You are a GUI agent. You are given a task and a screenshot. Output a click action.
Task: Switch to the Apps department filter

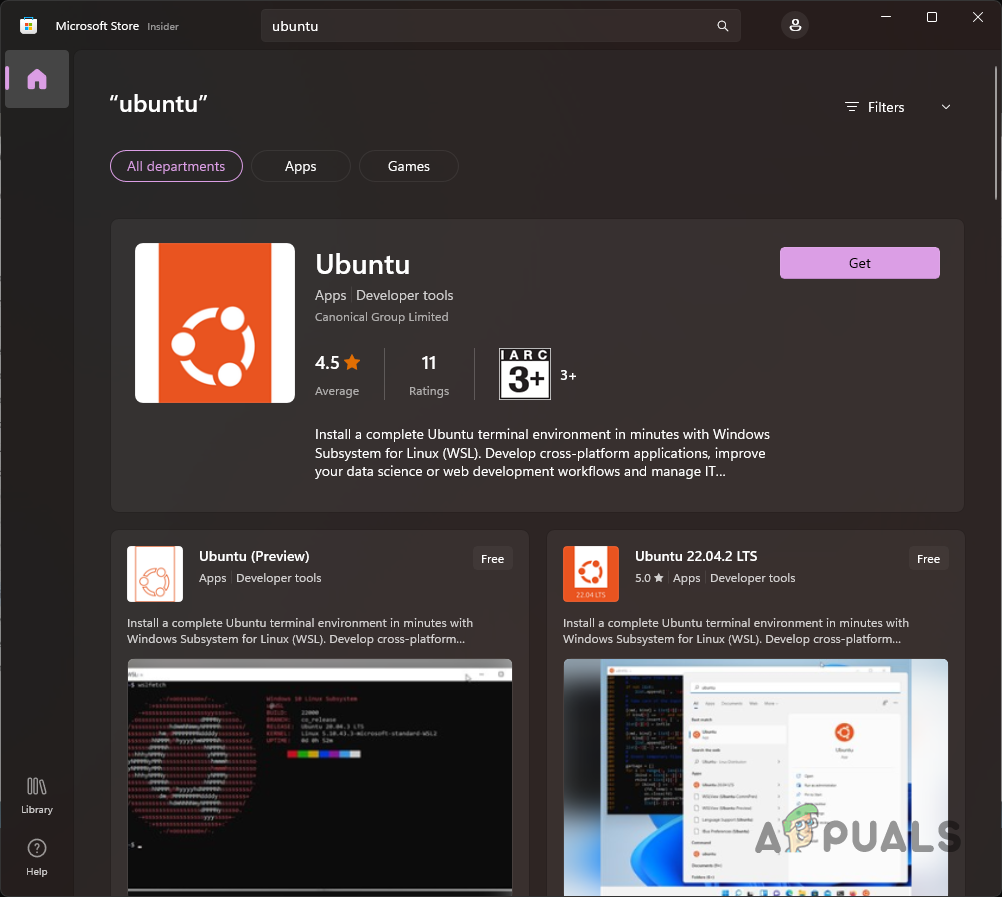[300, 166]
